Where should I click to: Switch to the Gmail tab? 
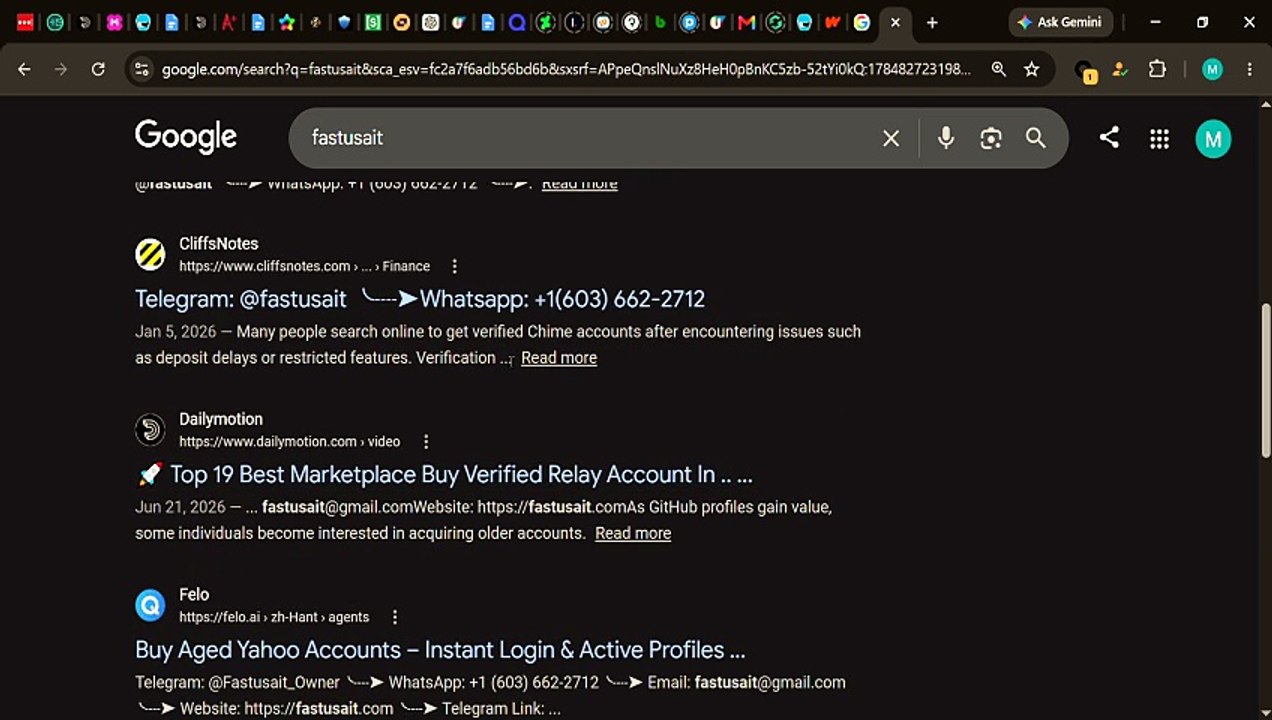pos(746,22)
